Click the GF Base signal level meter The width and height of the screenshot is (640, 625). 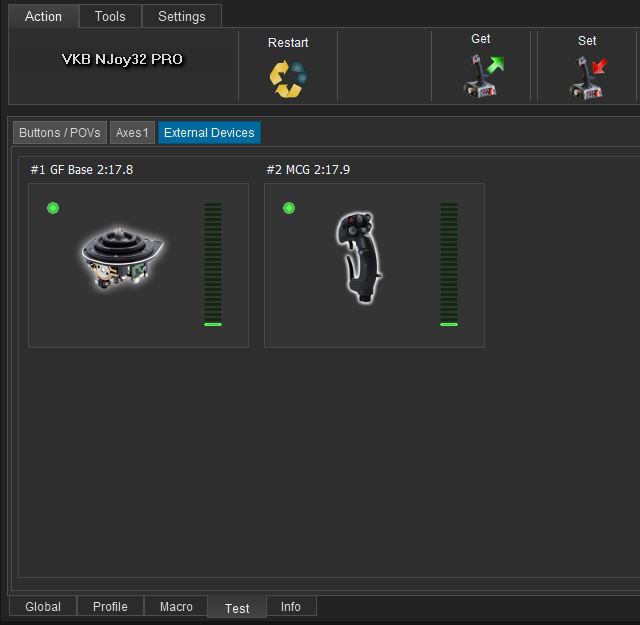coord(213,265)
